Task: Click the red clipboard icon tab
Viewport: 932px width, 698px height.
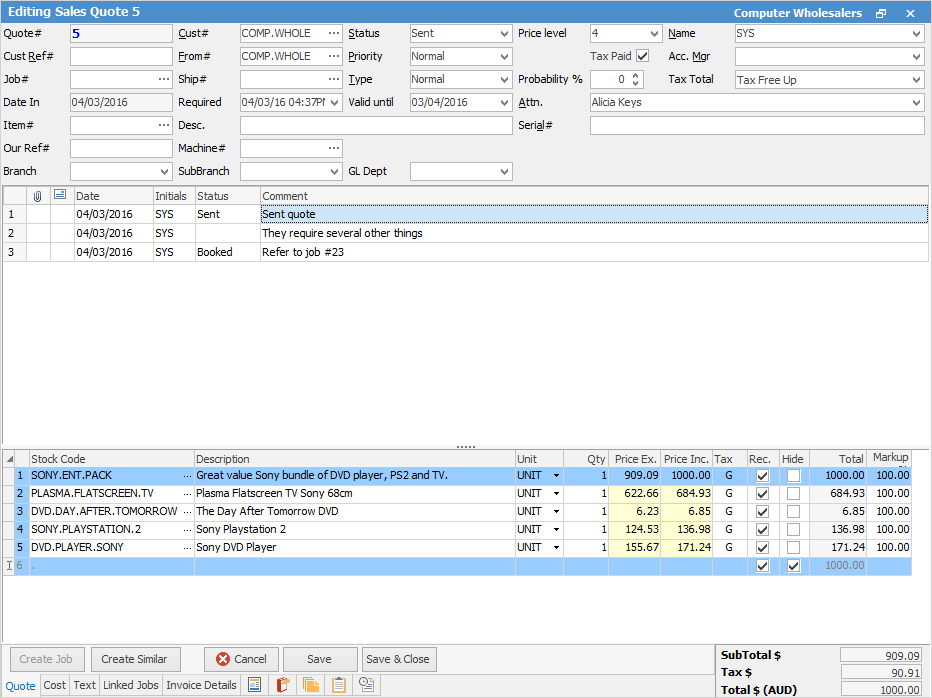Action: (283, 685)
